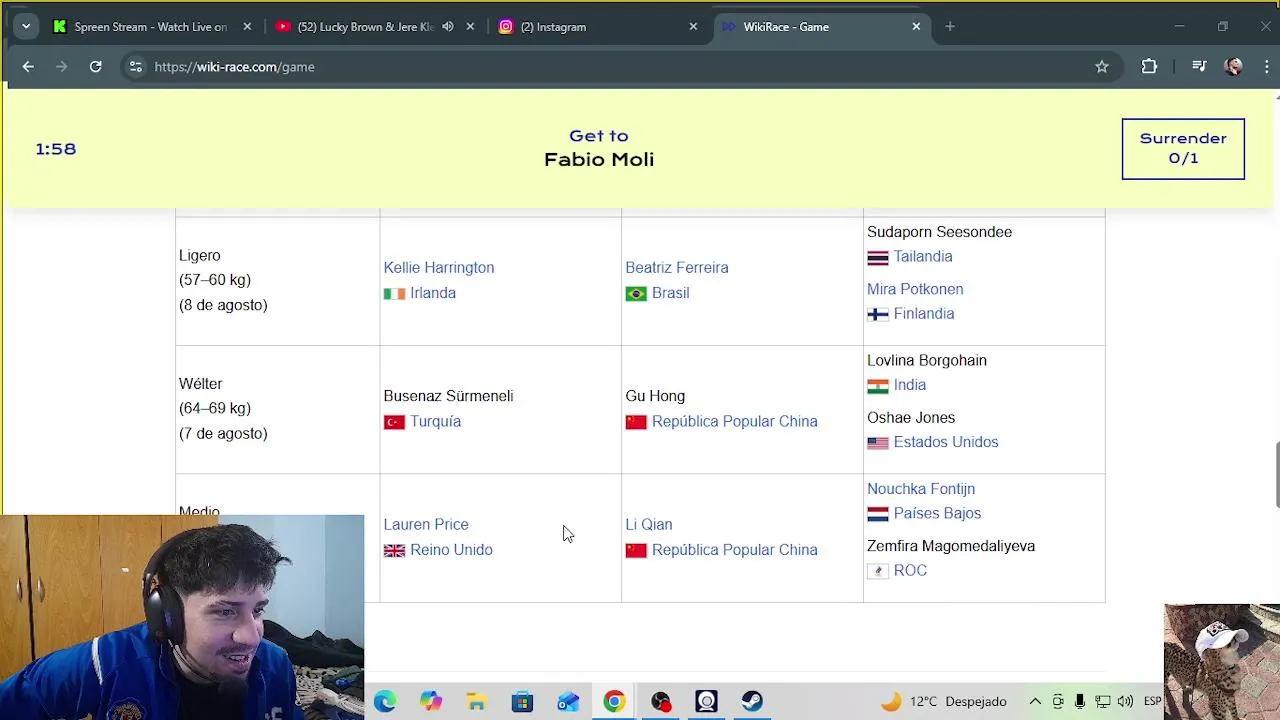This screenshot has width=1280, height=720.
Task: Click the Surrender 0/1 button
Action: click(x=1183, y=149)
